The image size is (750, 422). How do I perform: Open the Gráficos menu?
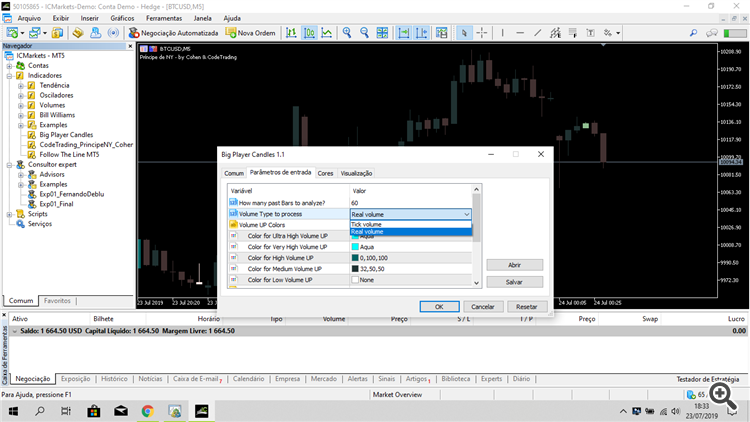pos(122,18)
